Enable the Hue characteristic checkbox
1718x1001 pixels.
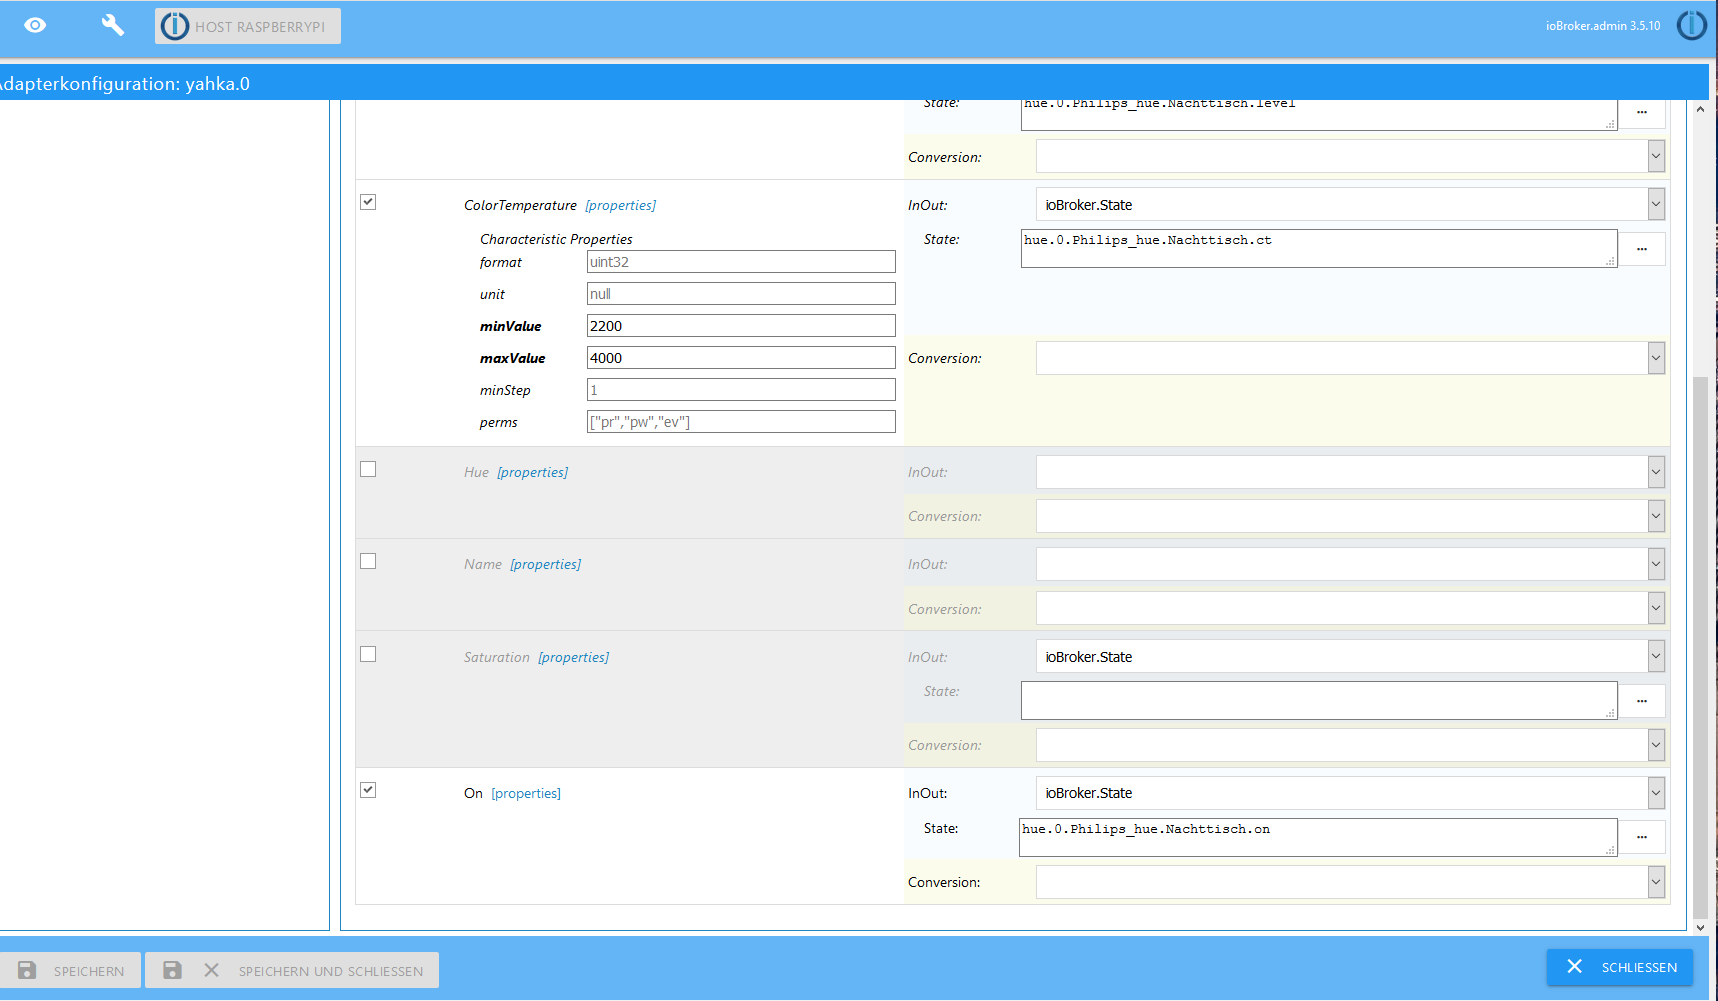coord(368,469)
